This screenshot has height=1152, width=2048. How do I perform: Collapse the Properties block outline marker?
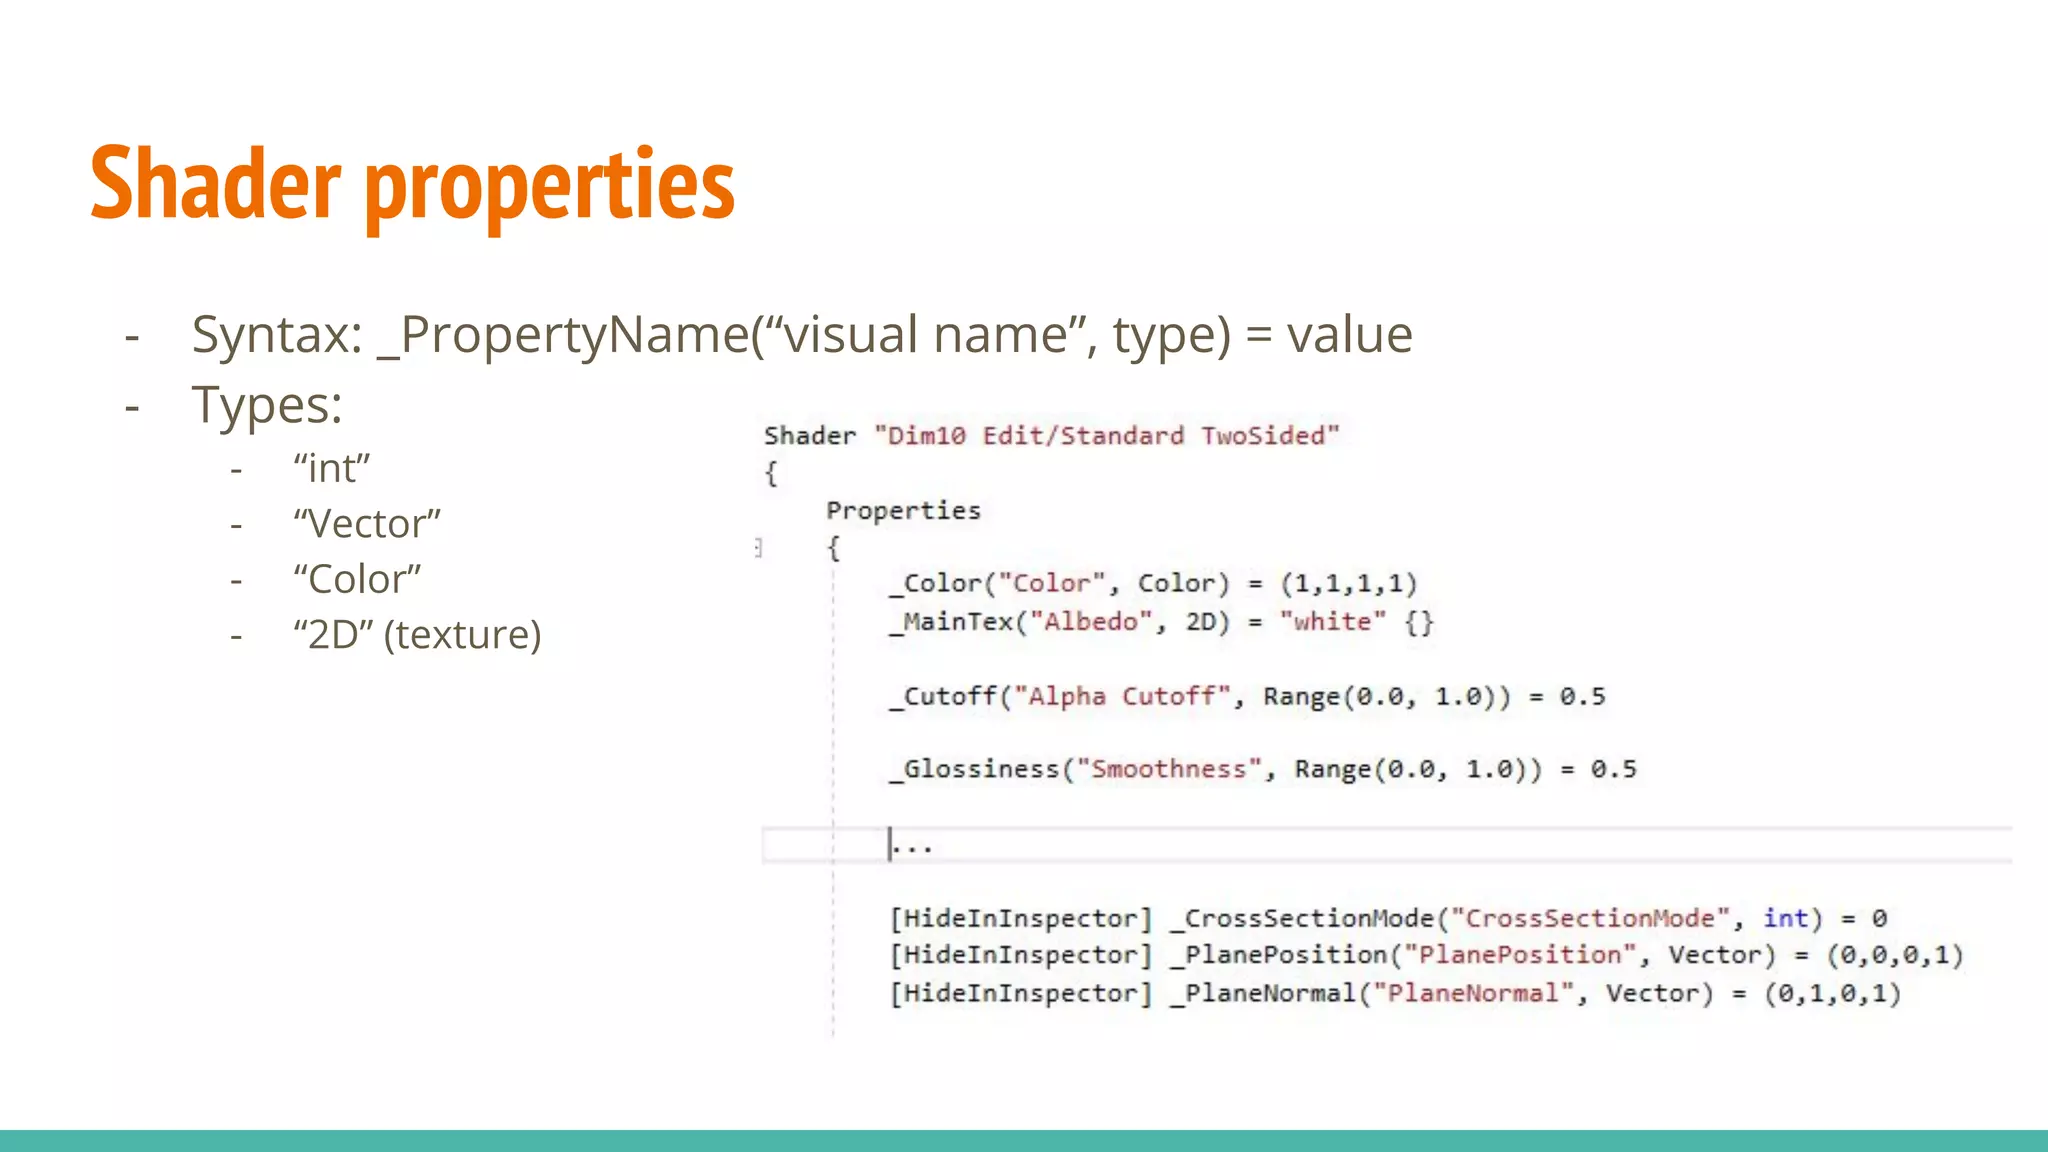click(759, 547)
